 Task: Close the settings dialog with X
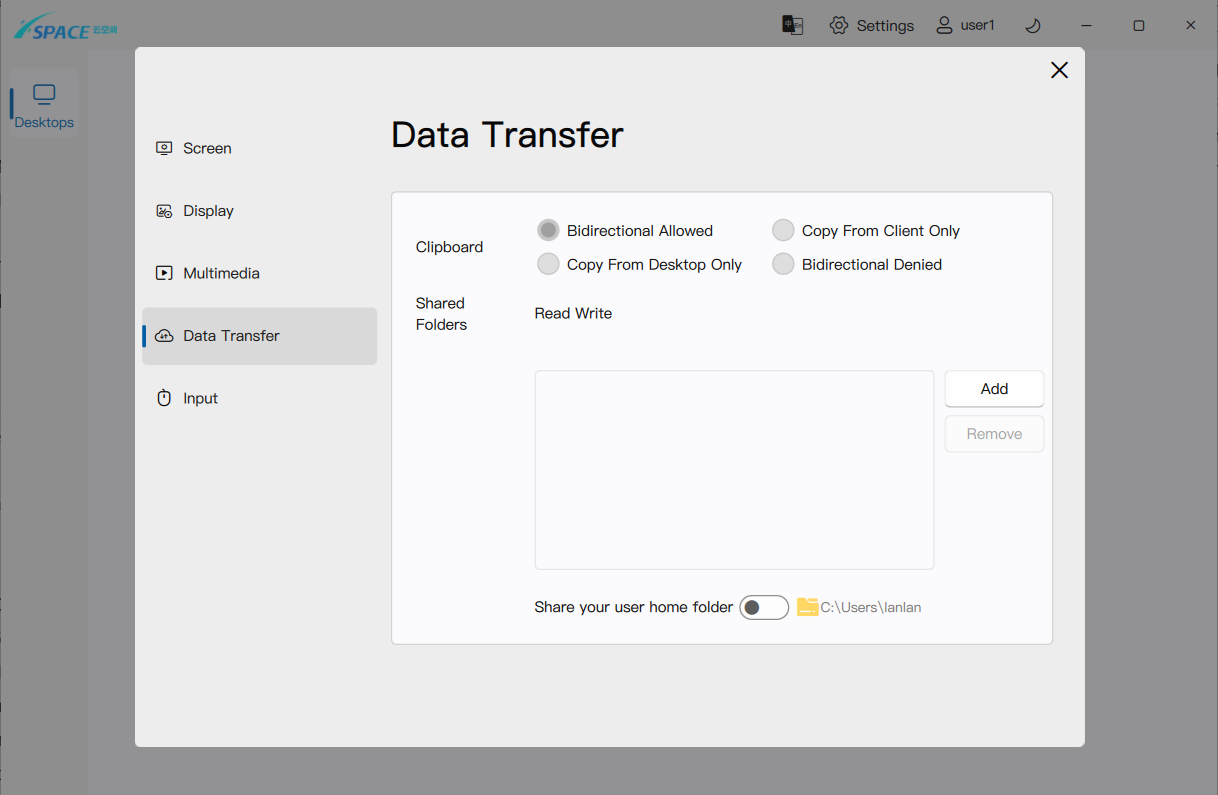(1059, 70)
